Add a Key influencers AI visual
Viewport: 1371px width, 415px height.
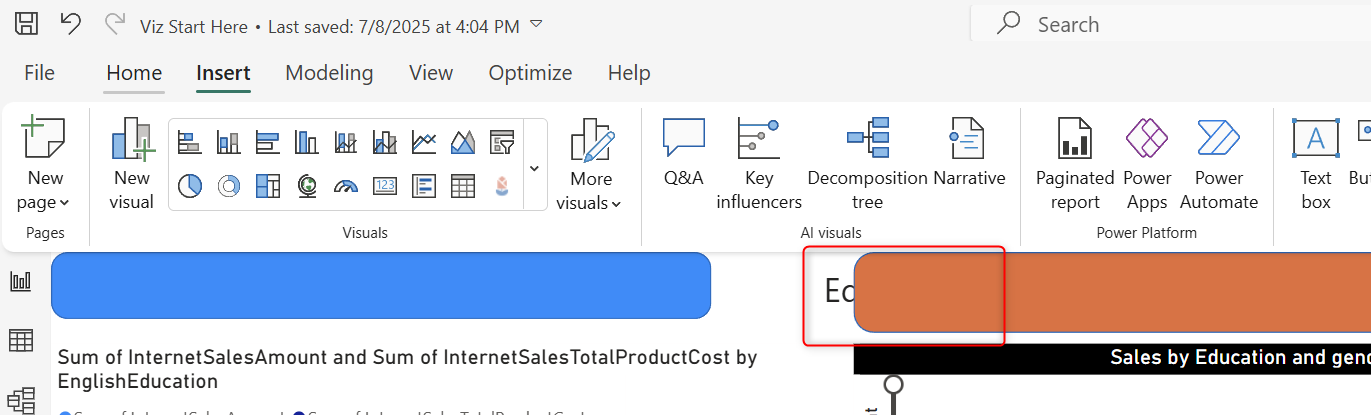coord(759,165)
